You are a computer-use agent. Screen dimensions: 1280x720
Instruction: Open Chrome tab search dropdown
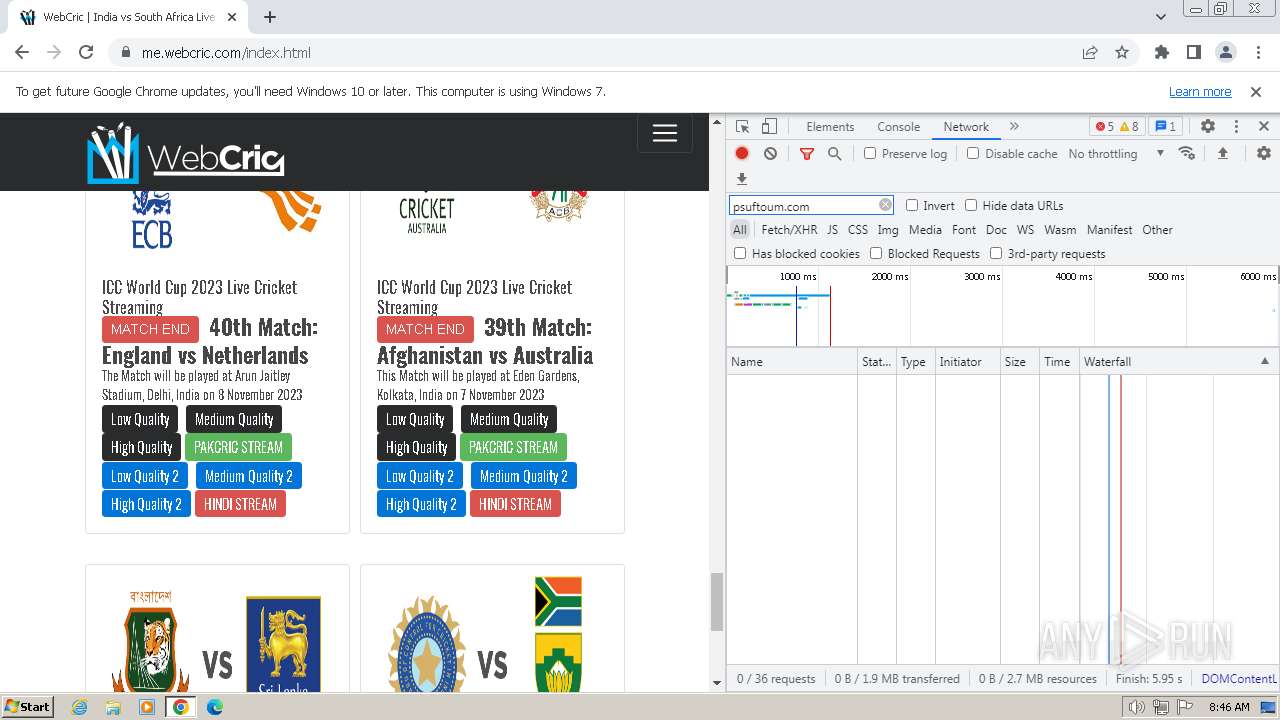[1161, 17]
